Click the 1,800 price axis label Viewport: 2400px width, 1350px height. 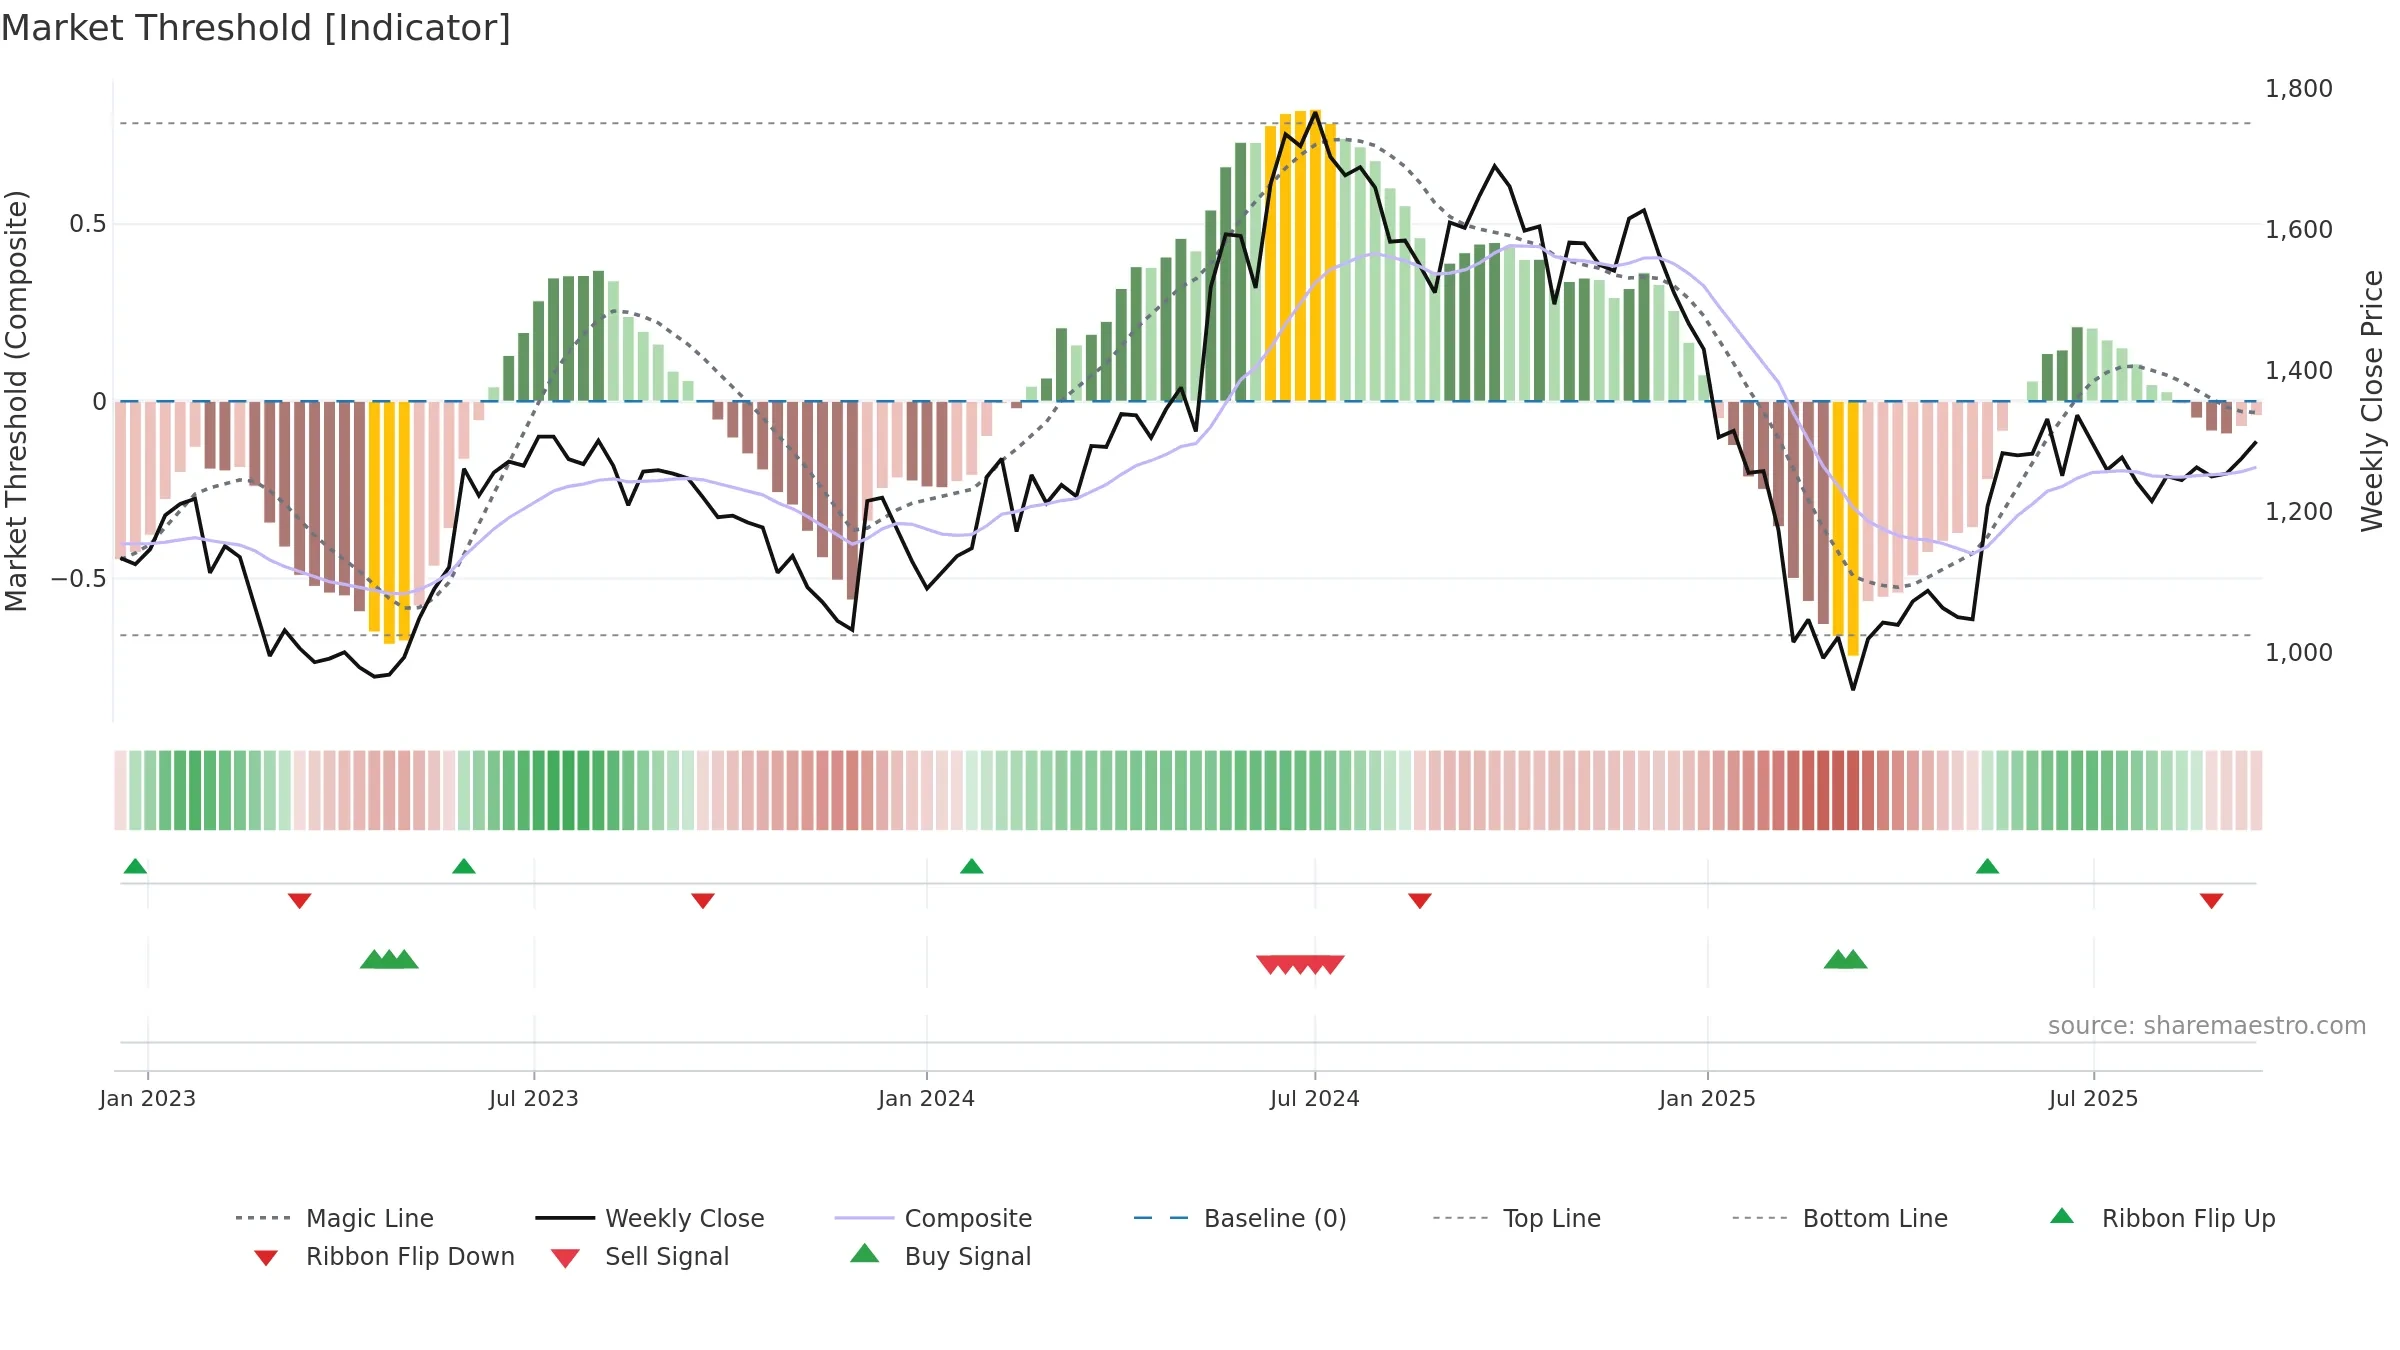2299,89
